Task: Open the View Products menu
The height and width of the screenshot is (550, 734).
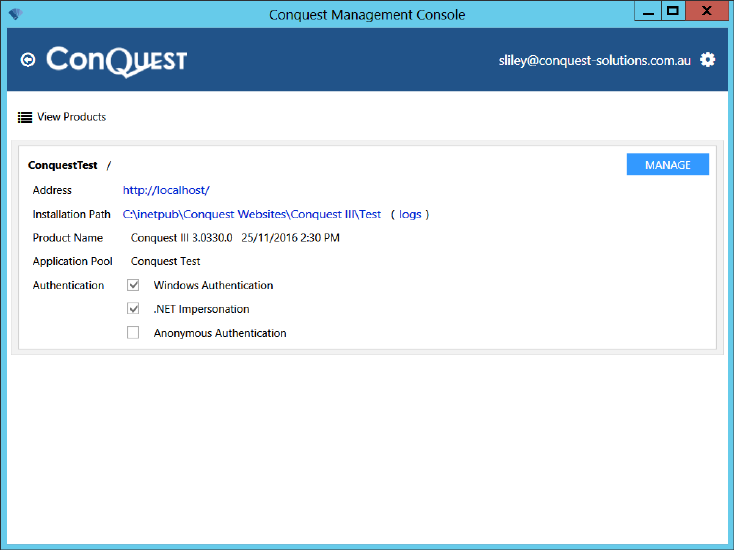Action: (62, 117)
